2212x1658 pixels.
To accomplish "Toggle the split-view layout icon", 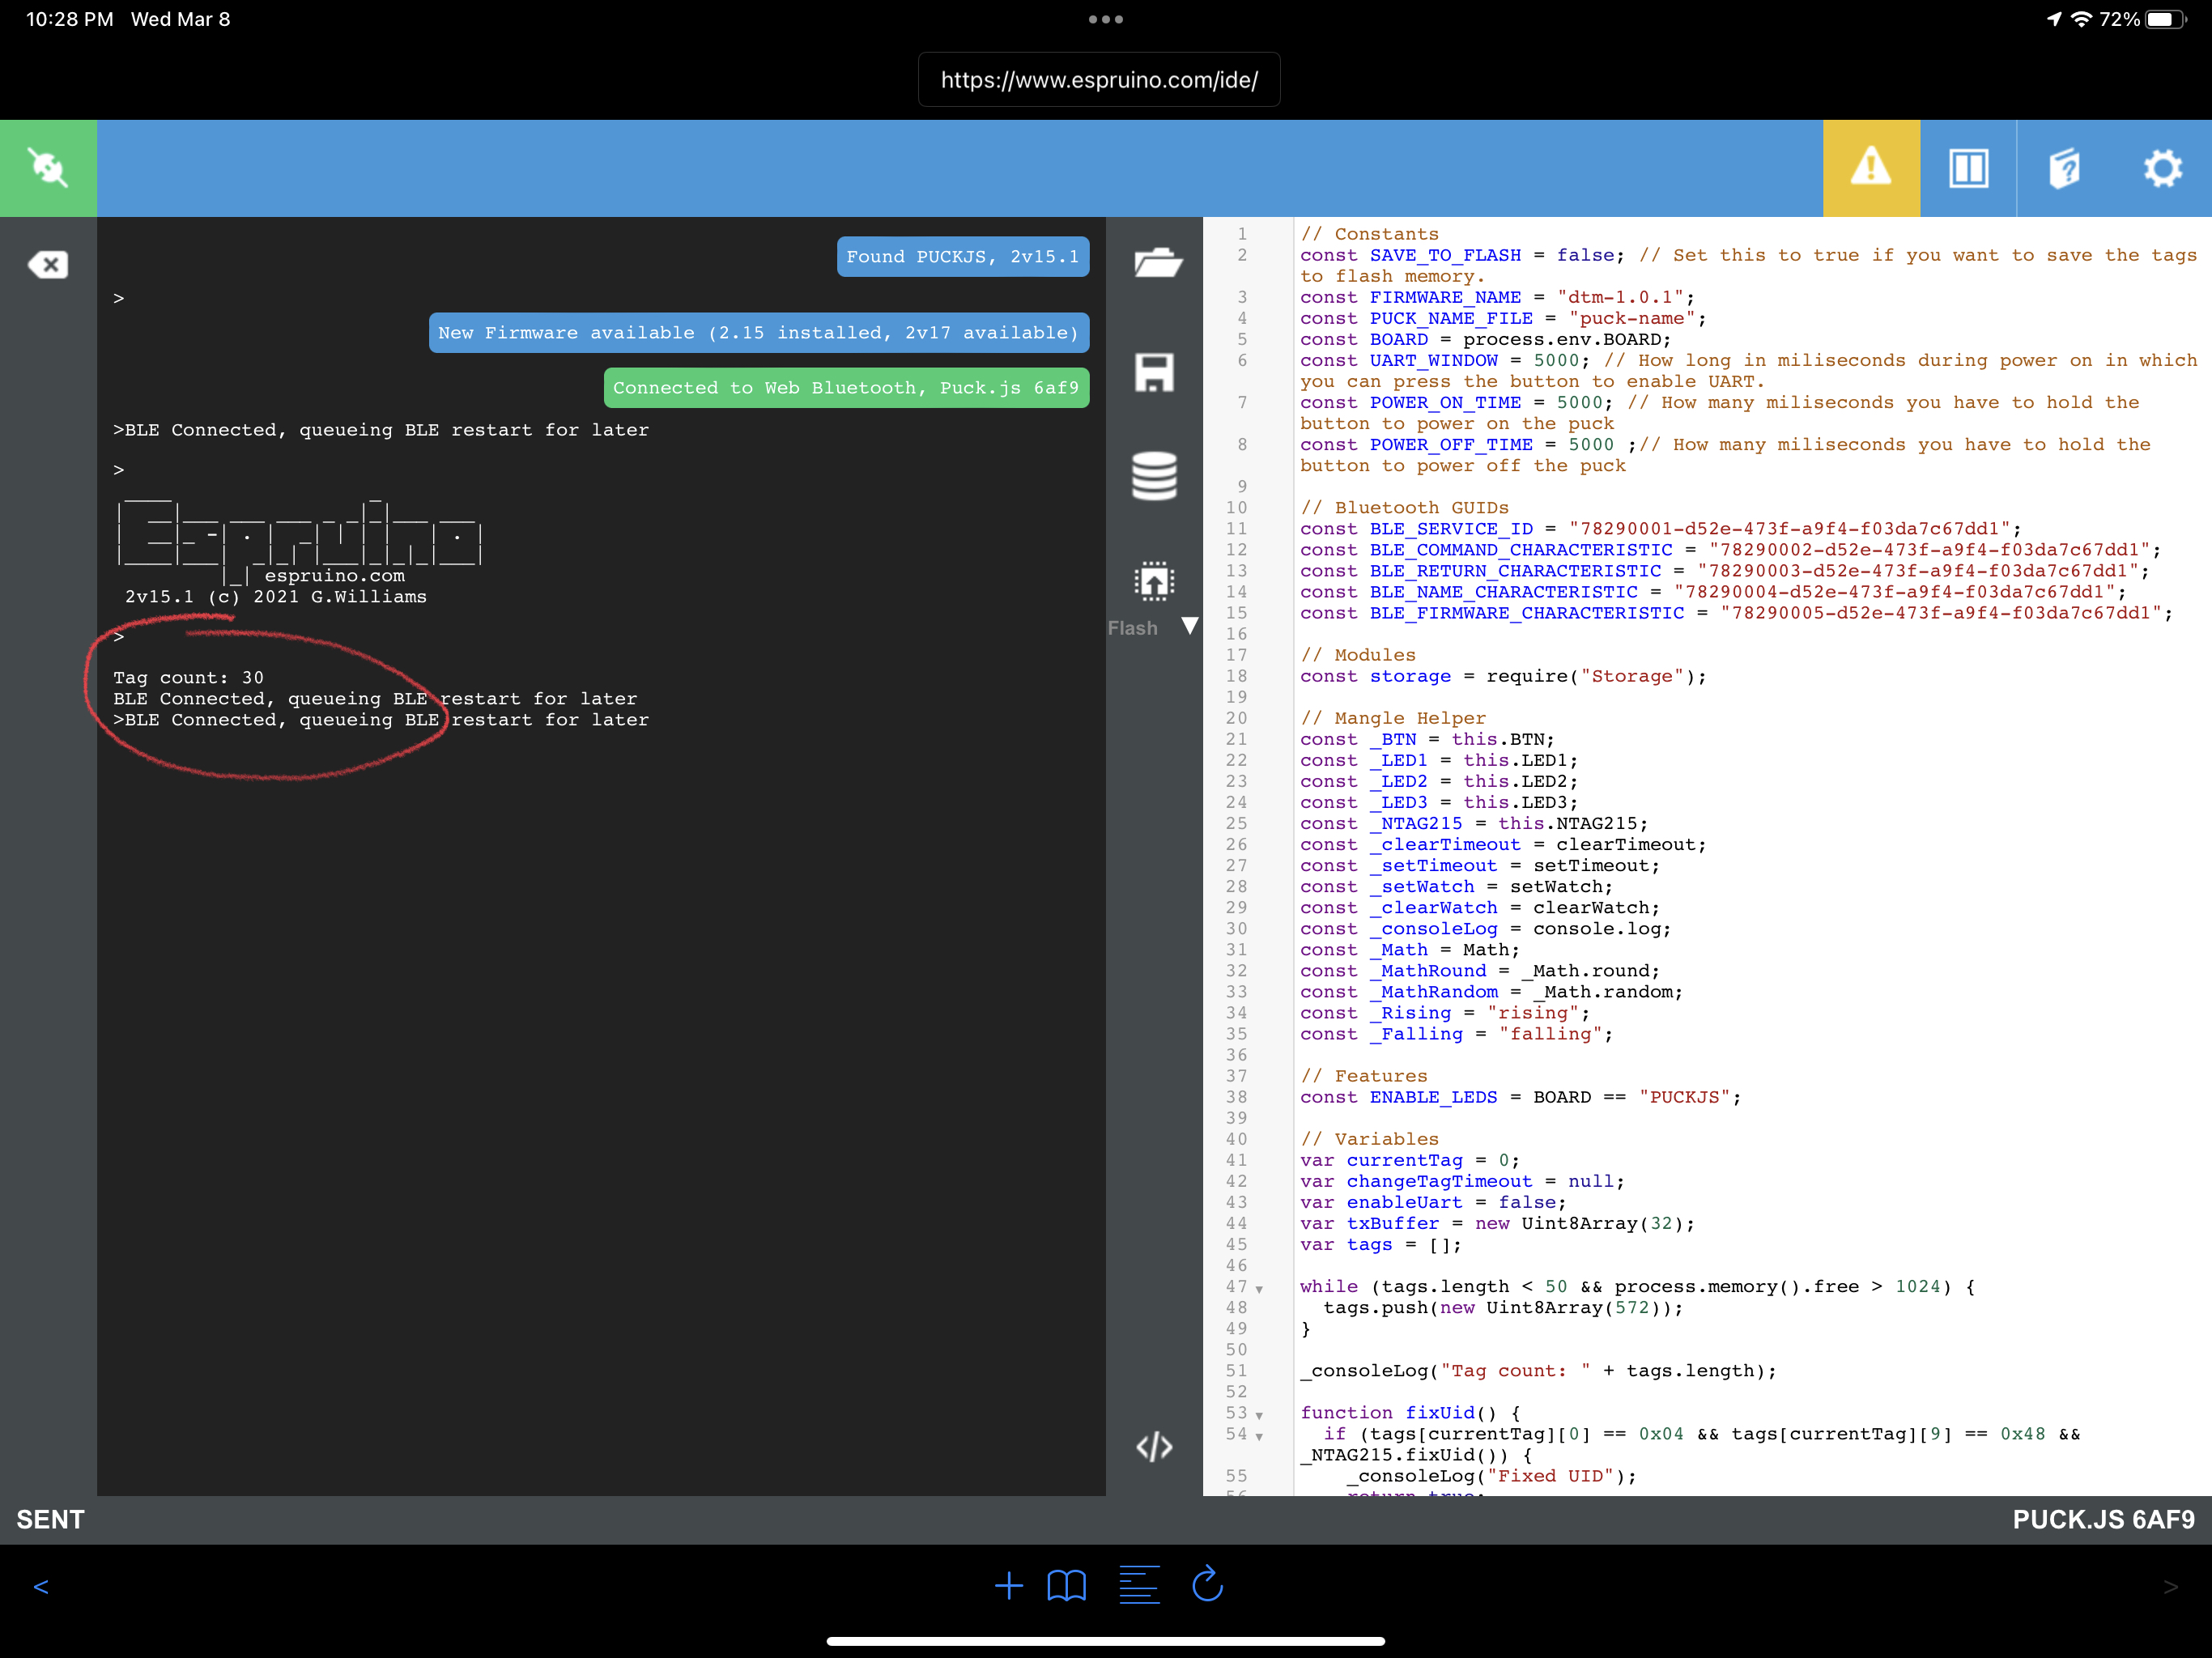I will (x=1967, y=168).
